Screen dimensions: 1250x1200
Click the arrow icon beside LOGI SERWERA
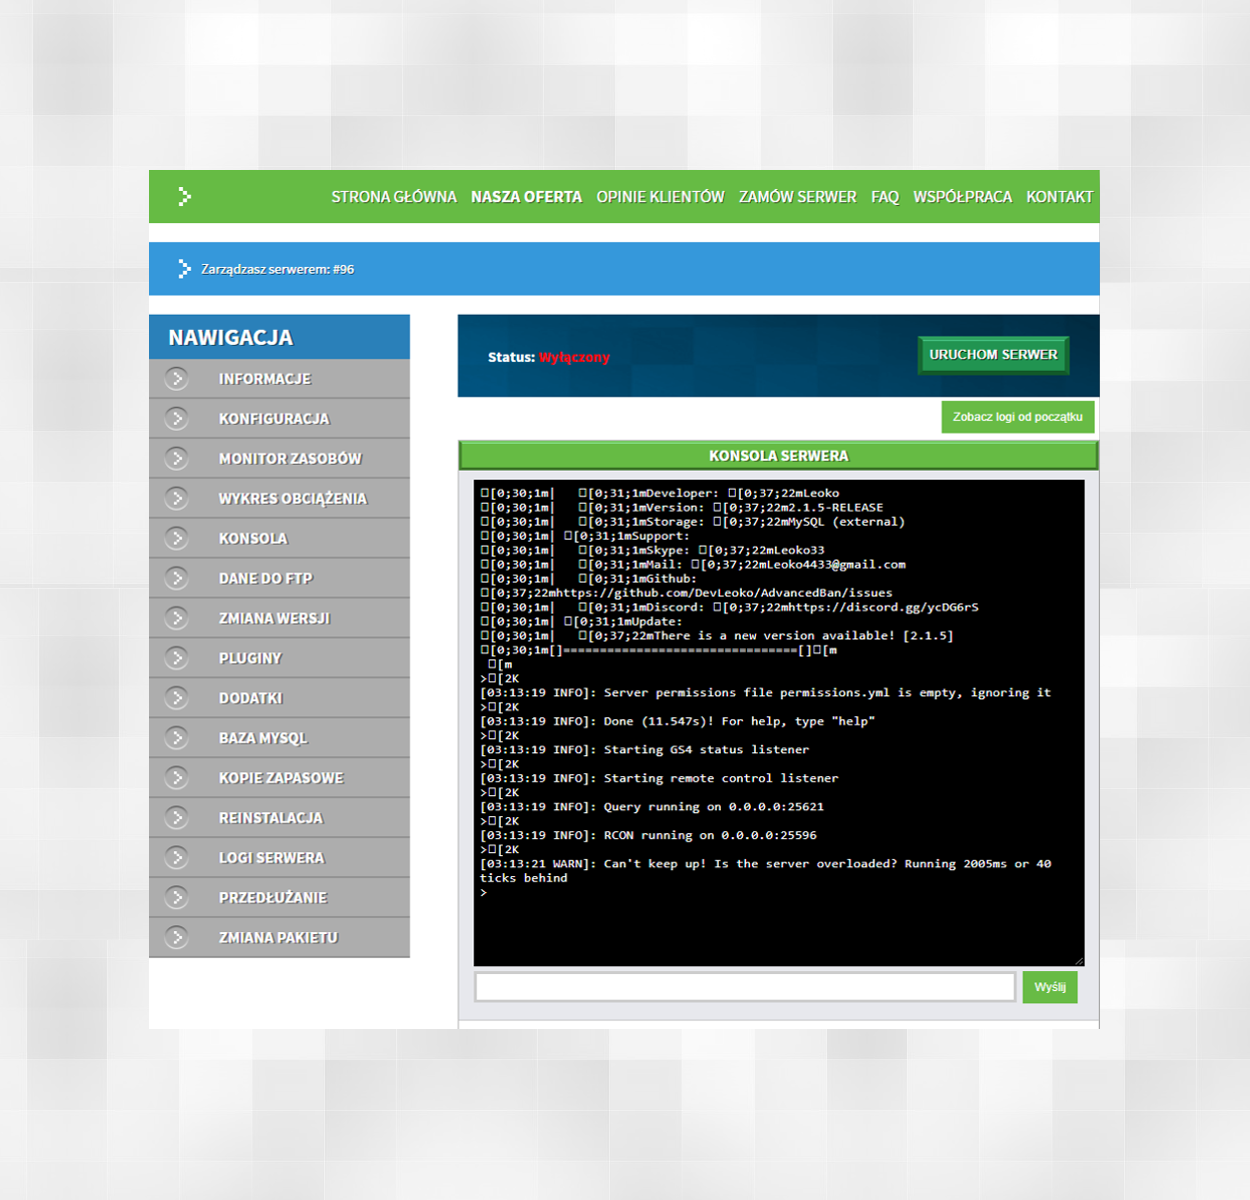click(177, 857)
